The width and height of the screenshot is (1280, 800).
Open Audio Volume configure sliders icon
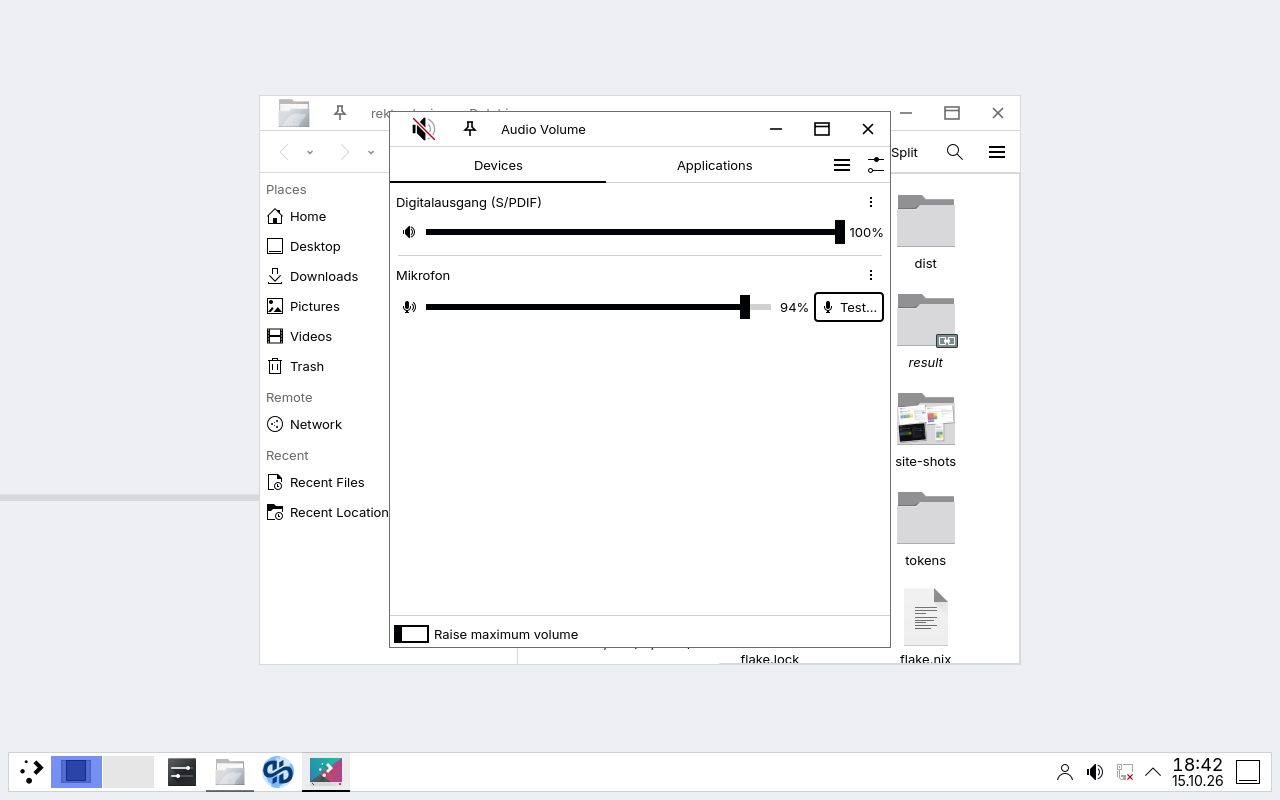coord(875,165)
